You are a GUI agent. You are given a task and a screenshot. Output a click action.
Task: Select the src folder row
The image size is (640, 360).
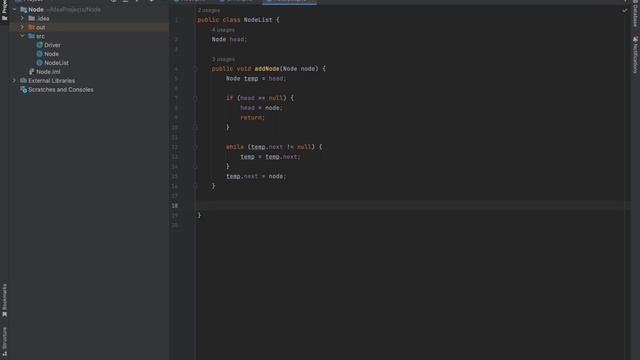point(89,36)
